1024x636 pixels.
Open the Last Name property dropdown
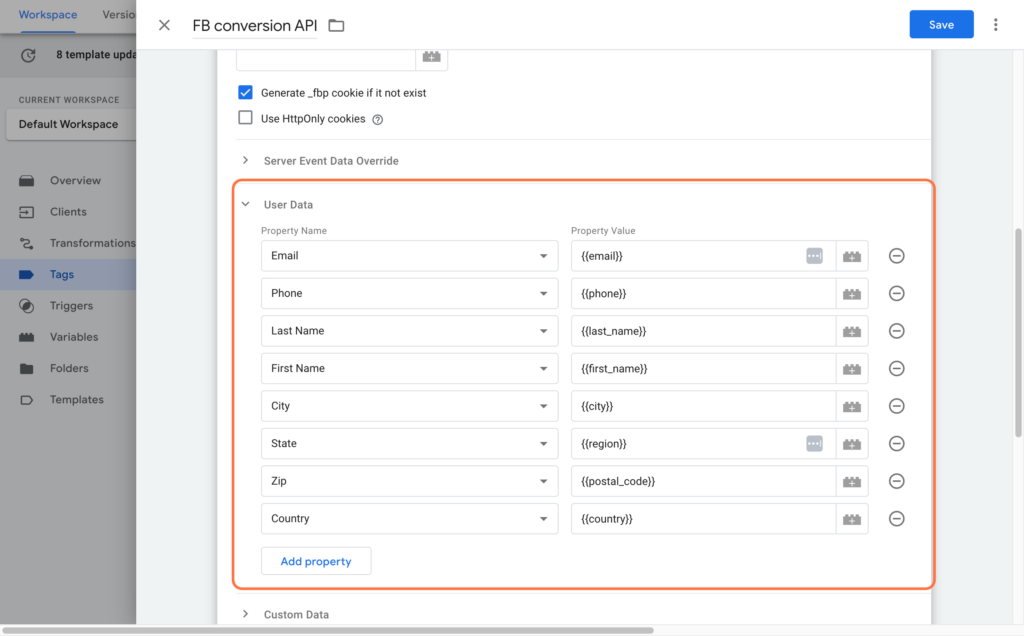point(409,331)
